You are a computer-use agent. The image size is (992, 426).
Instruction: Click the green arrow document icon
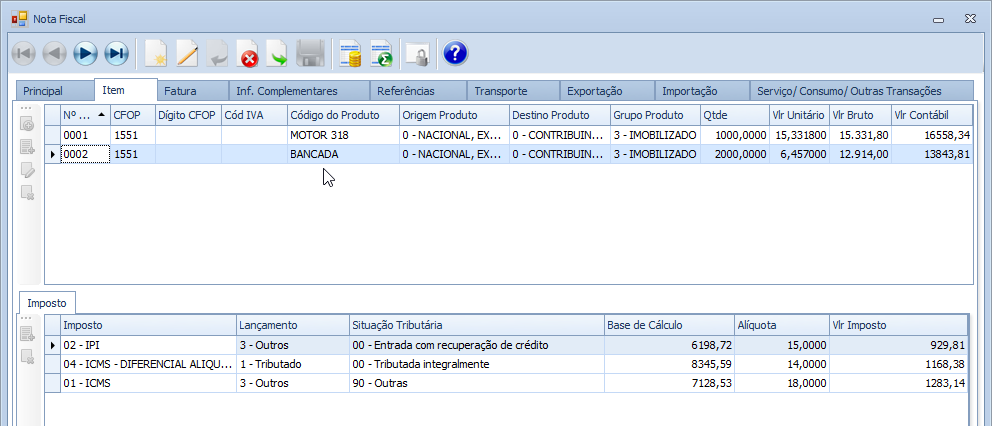277,53
